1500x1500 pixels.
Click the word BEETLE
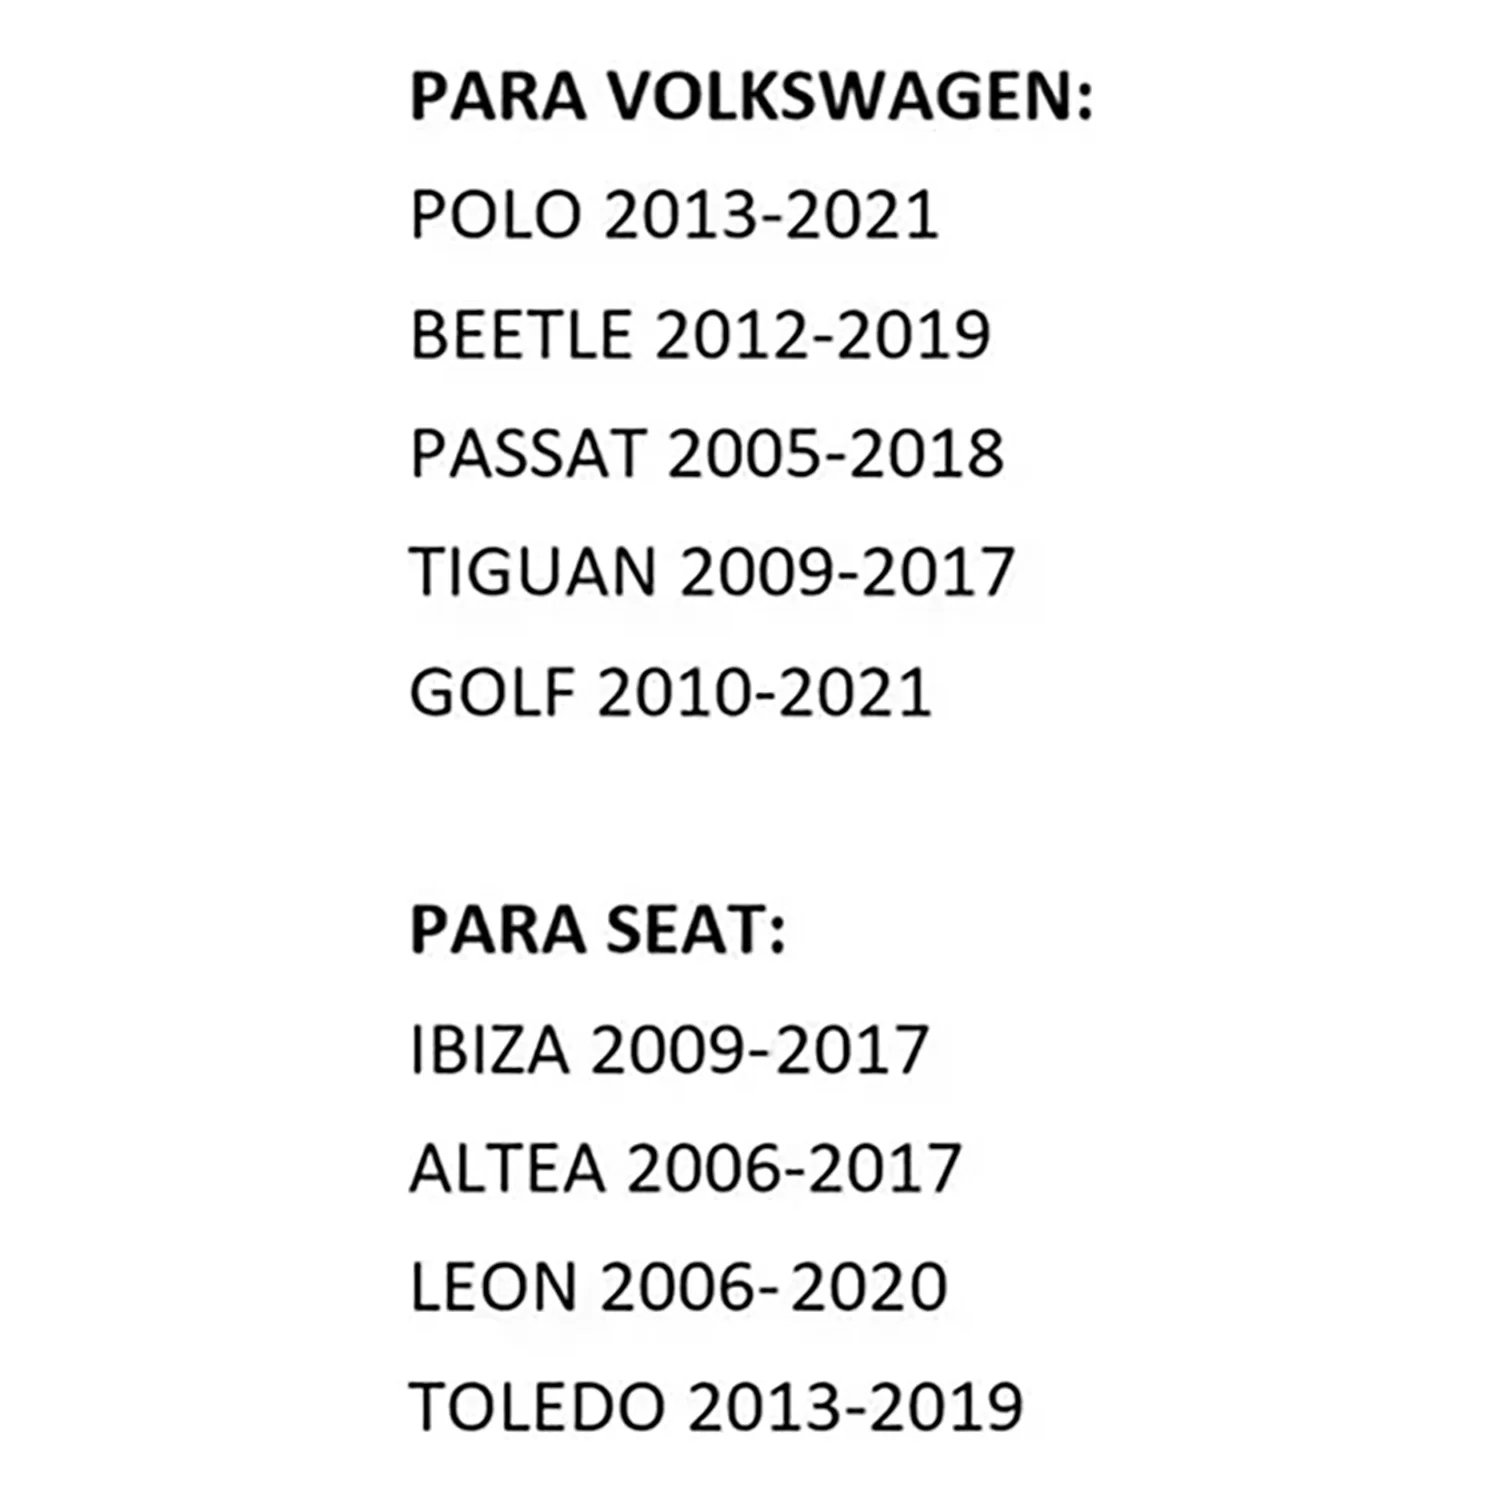[x=521, y=335]
